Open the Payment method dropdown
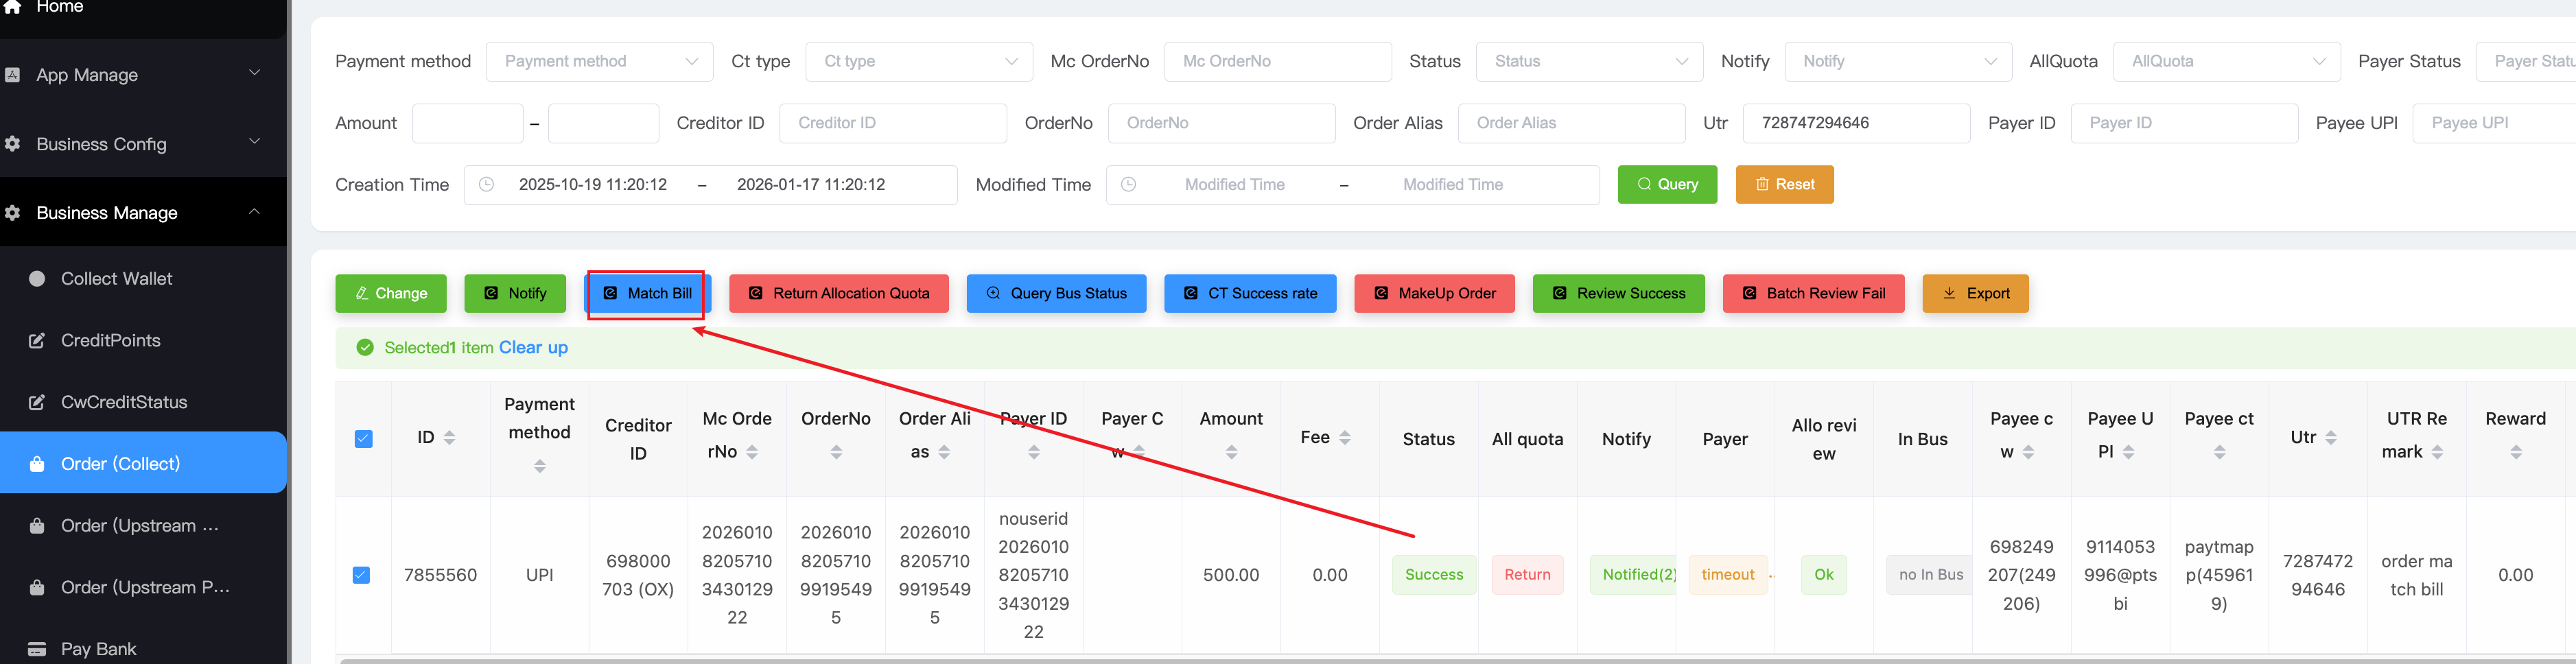Image resolution: width=2576 pixels, height=664 pixels. 599,62
